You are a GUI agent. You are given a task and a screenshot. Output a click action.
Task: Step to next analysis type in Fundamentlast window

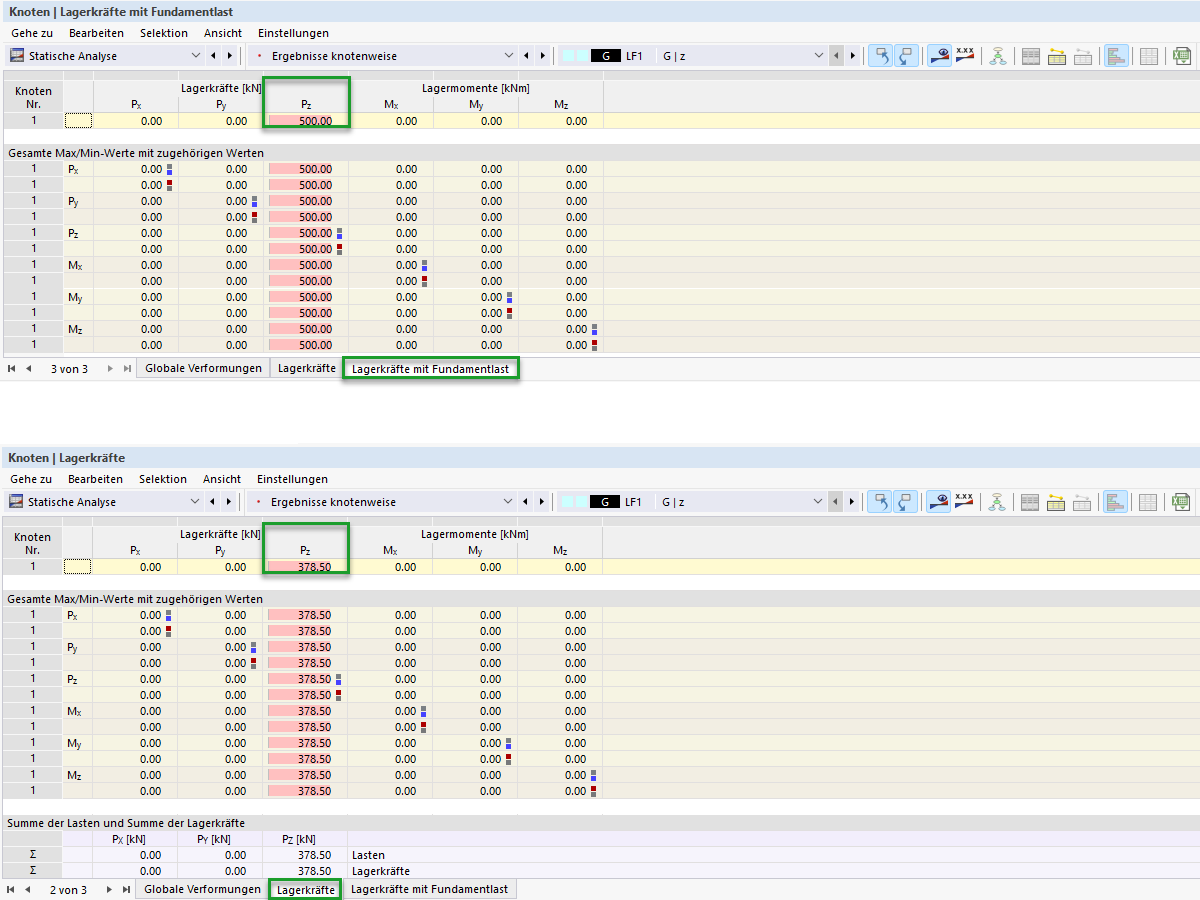229,56
